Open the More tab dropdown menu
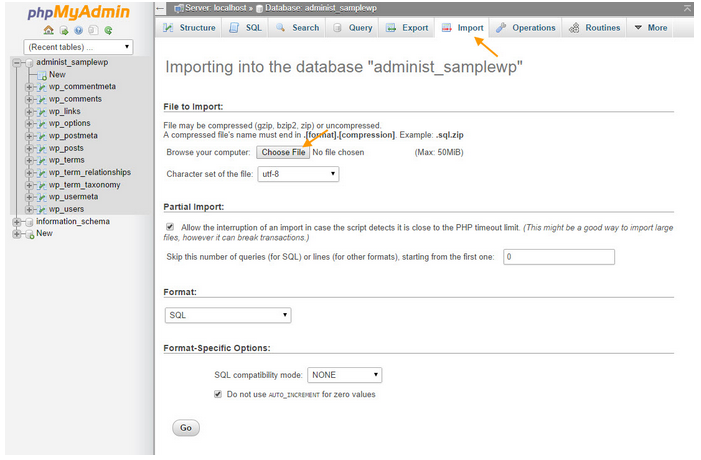The height and width of the screenshot is (460, 701). 651,28
